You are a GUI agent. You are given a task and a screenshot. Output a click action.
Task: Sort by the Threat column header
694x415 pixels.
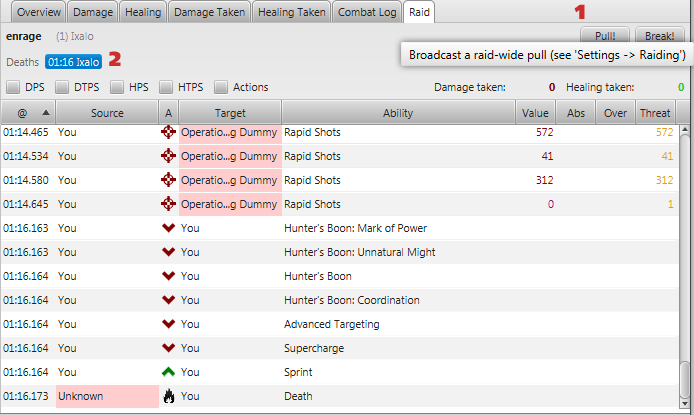(x=655, y=113)
